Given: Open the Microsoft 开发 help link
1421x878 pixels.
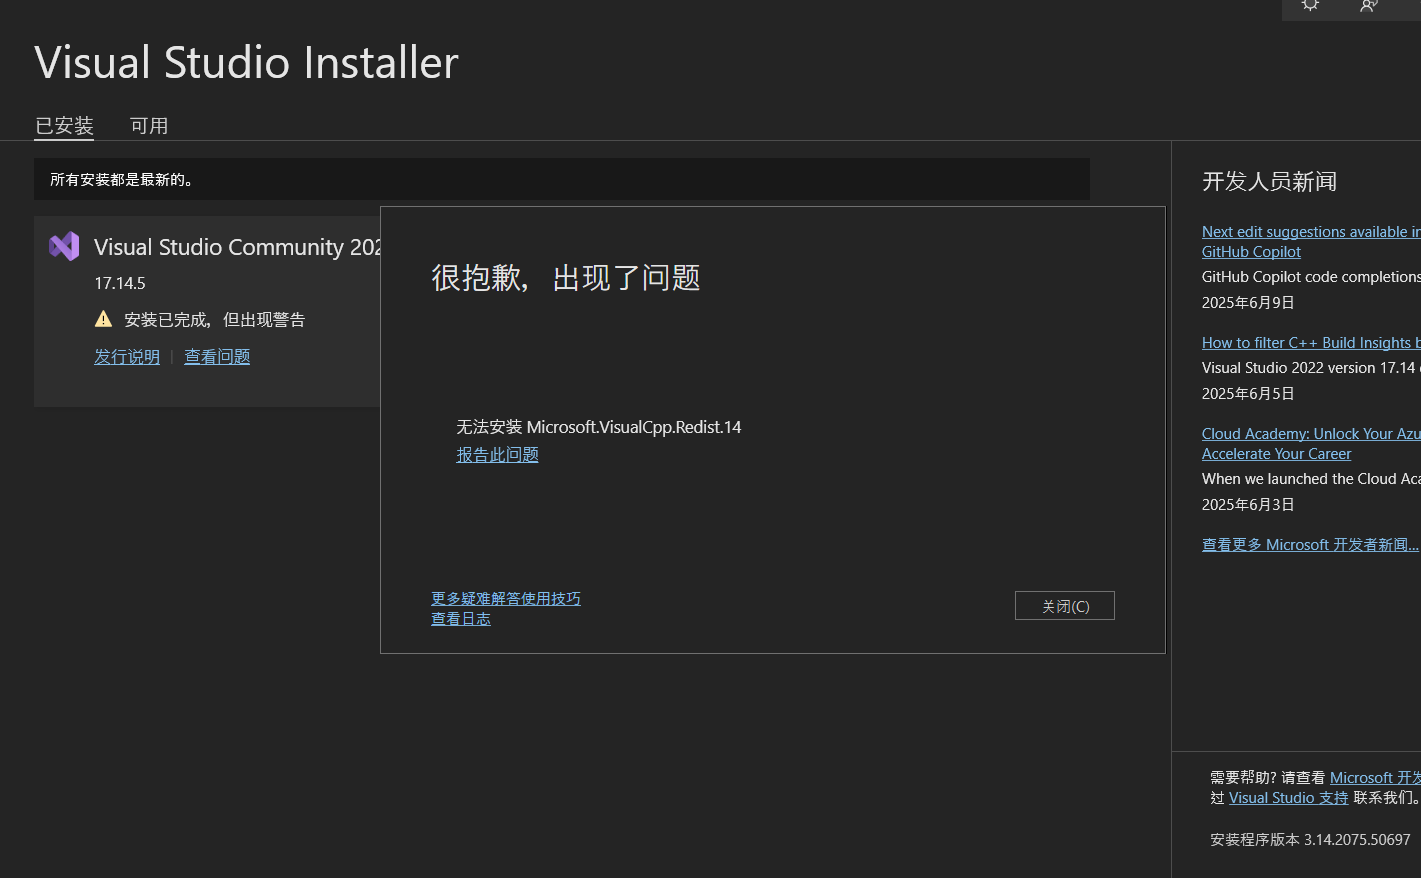Looking at the screenshot, I should pyautogui.click(x=1375, y=778).
